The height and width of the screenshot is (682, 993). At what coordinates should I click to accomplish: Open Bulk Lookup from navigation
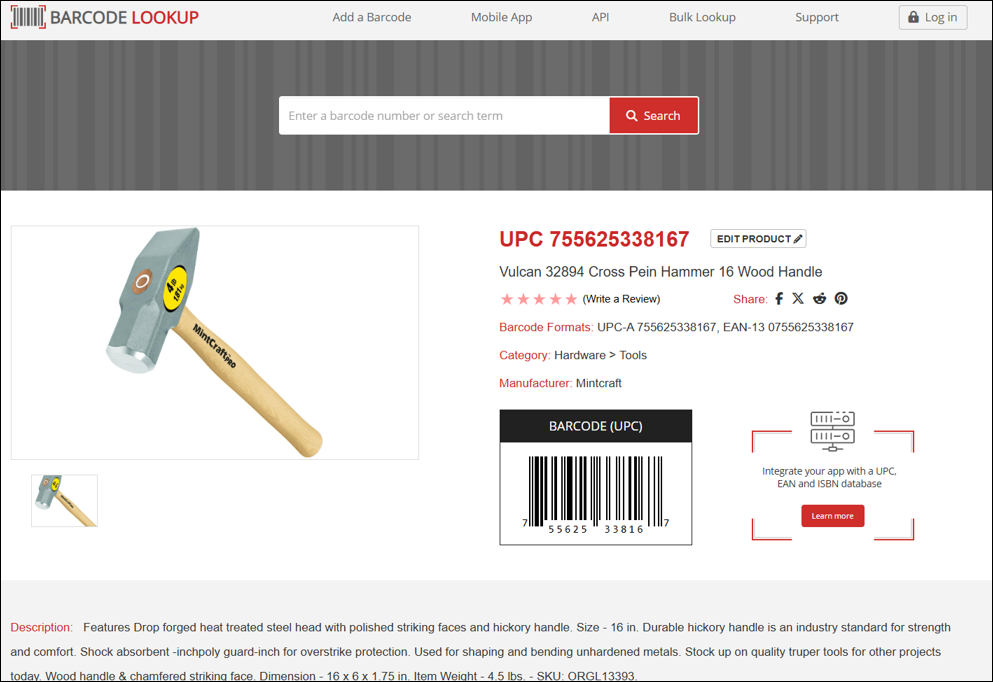pos(702,17)
